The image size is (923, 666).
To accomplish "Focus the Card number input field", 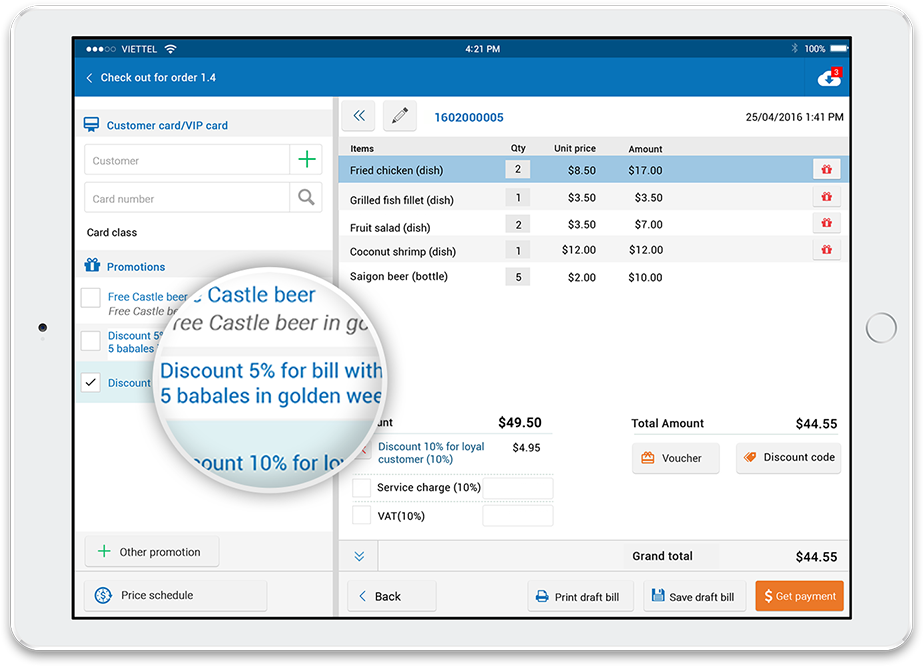I will coord(187,197).
